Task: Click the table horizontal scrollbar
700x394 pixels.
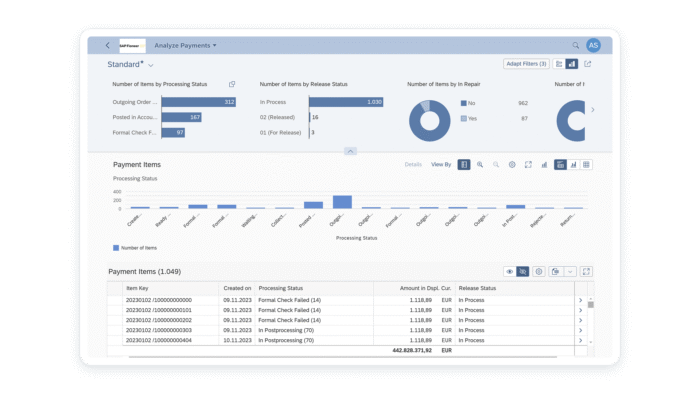Action: point(342,357)
